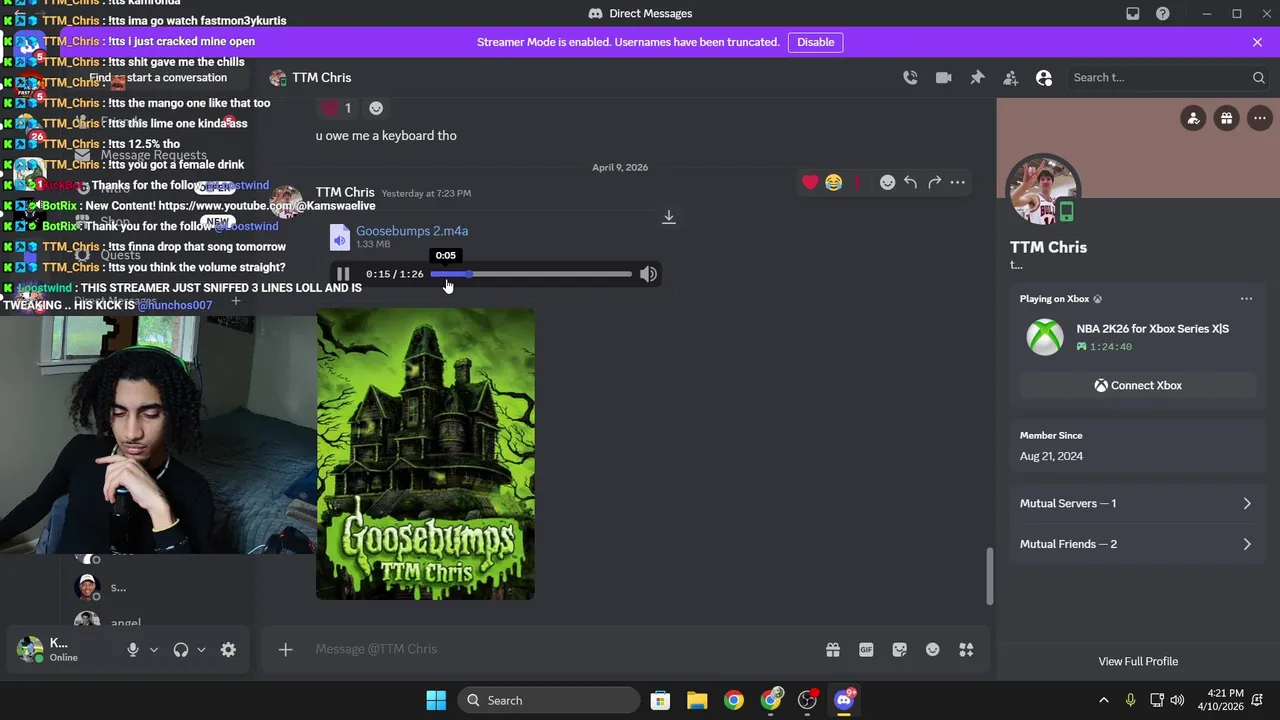Download the Goosebumps 2.m4a attachment
This screenshot has height=720, width=1280.
click(669, 217)
